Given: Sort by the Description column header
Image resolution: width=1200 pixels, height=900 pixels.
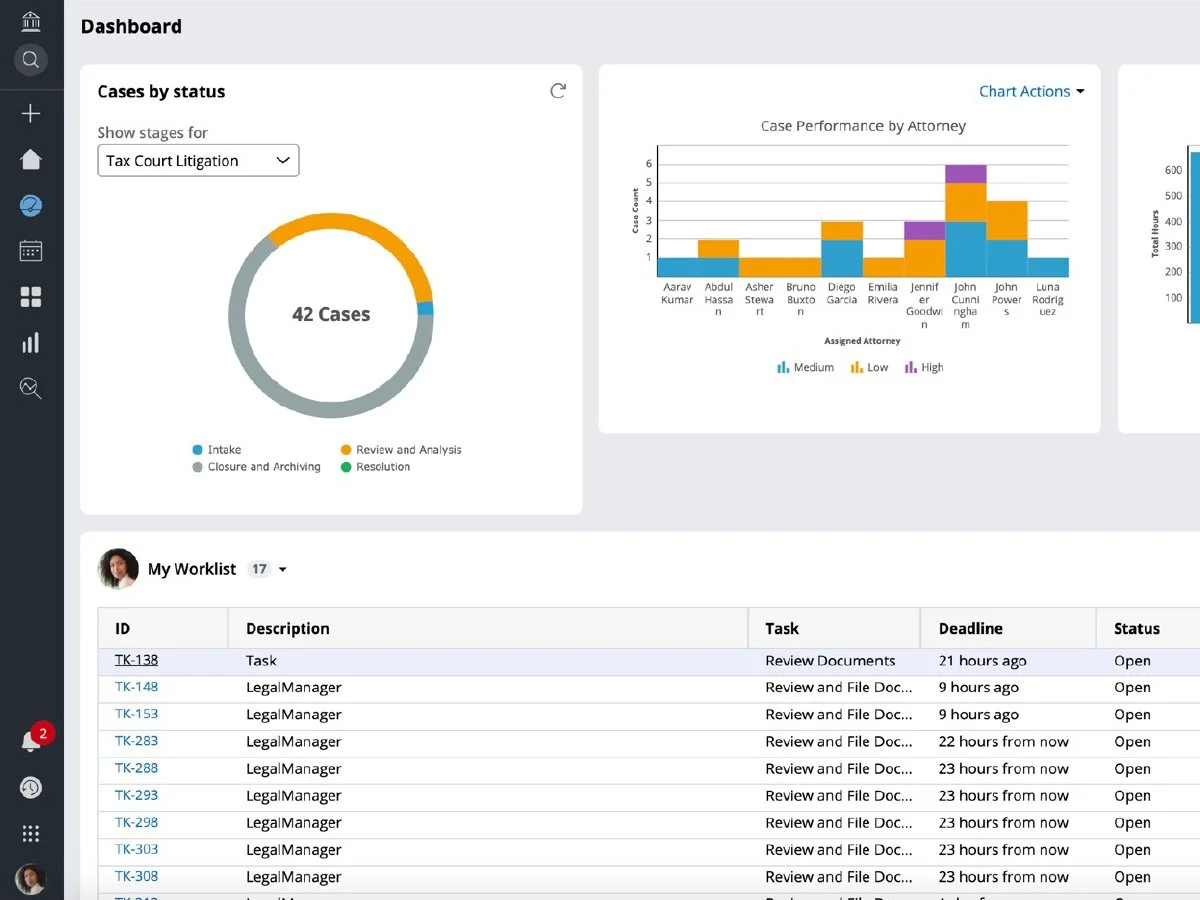Looking at the screenshot, I should (x=488, y=629).
